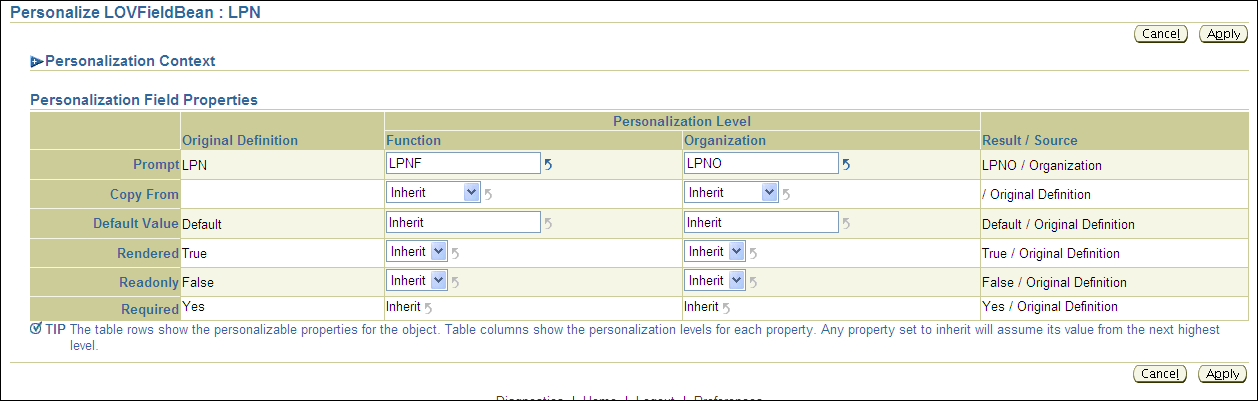The width and height of the screenshot is (1258, 401).
Task: Click the top Apply button
Action: (1222, 34)
